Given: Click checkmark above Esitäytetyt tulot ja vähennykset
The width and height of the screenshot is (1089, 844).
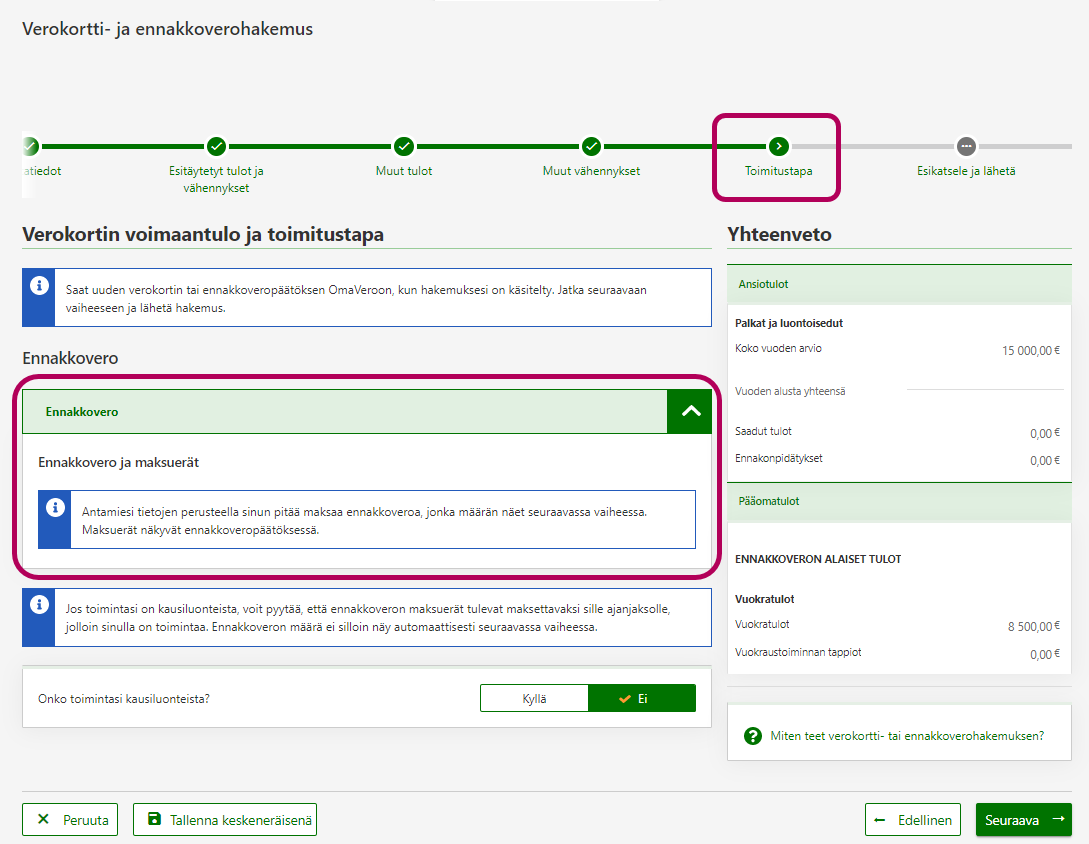Looking at the screenshot, I should tap(216, 146).
